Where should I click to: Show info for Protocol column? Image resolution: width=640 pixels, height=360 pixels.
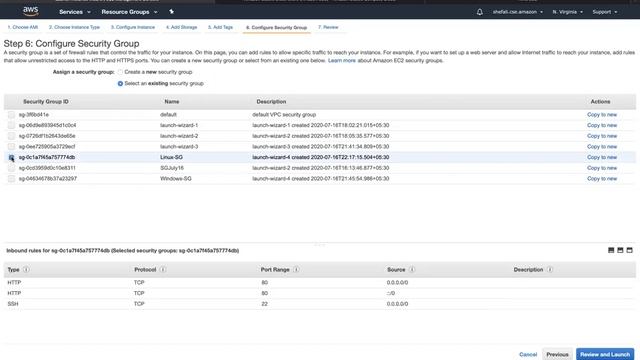pyautogui.click(x=162, y=269)
